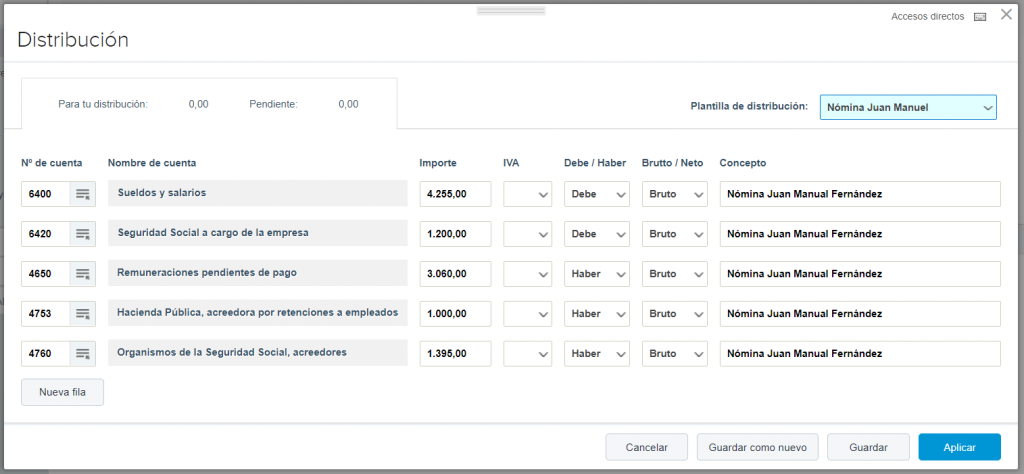Open the IVA dropdown for Sueldos y salarios
The width and height of the screenshot is (1024, 474).
point(528,194)
